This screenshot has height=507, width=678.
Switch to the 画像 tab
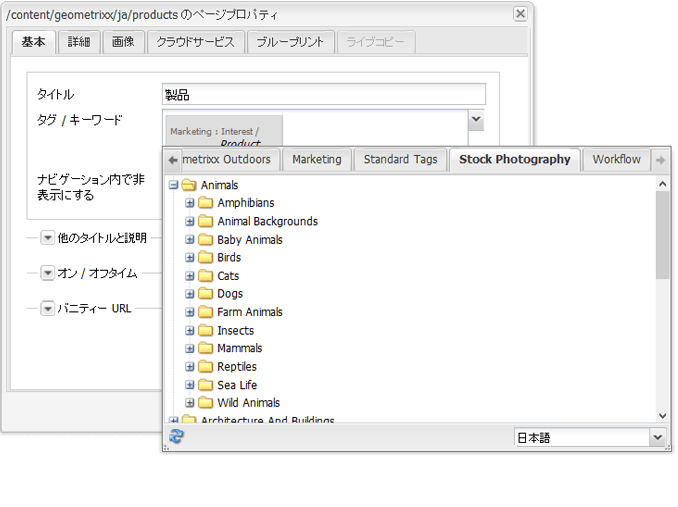[x=123, y=42]
